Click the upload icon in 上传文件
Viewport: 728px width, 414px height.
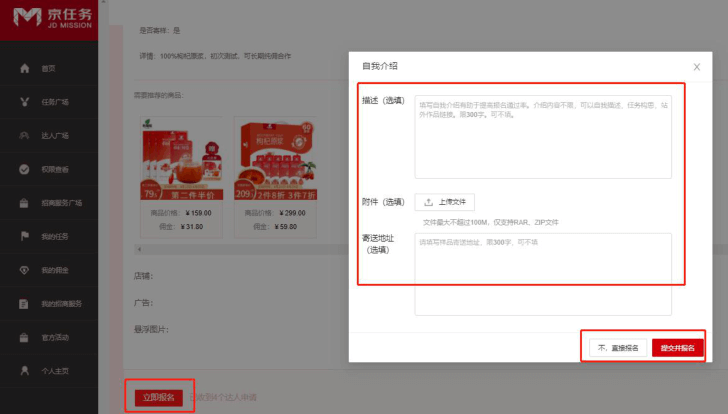coord(429,202)
